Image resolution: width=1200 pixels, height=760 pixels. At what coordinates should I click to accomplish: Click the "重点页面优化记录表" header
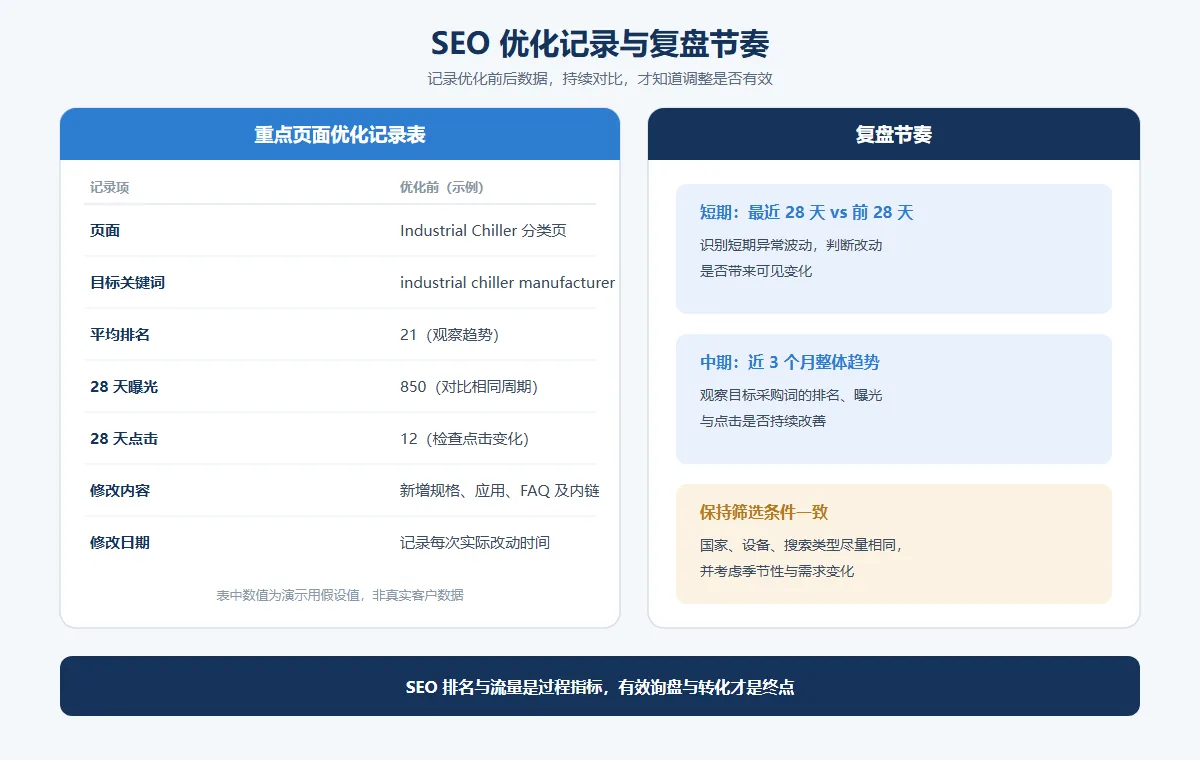tap(340, 135)
